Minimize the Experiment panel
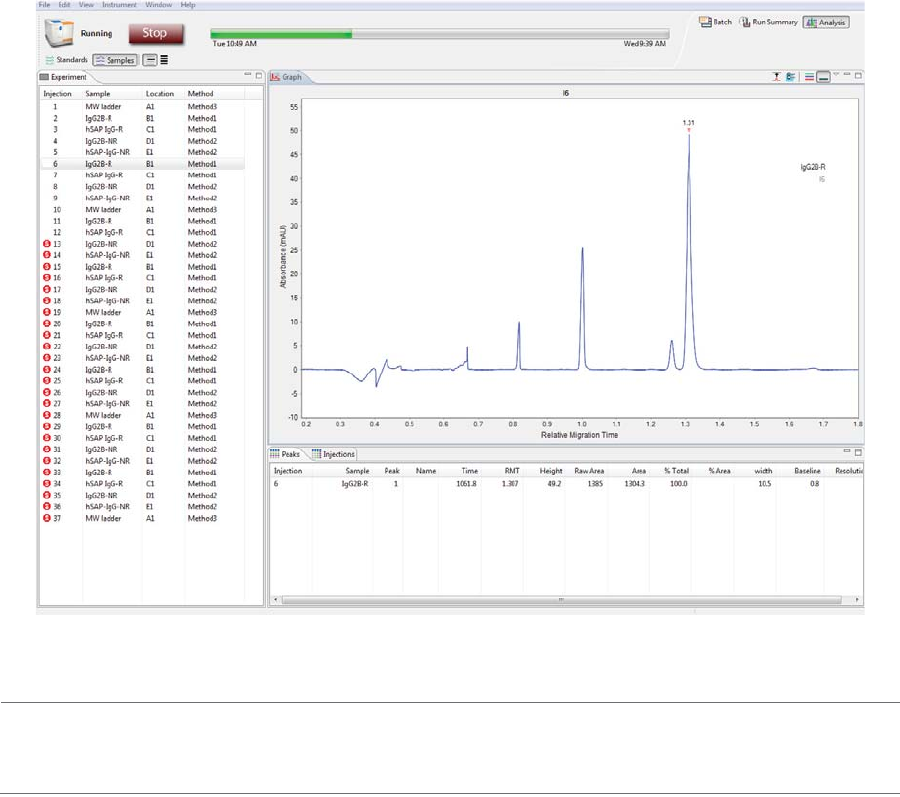Screen dimensions: 900x797 point(247,75)
